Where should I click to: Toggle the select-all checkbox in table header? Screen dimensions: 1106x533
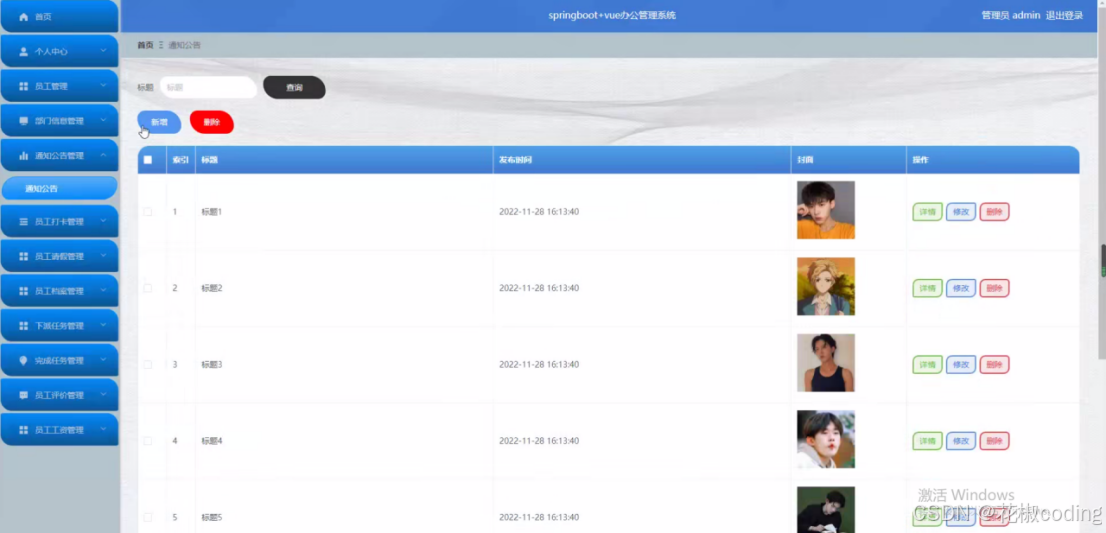point(147,160)
